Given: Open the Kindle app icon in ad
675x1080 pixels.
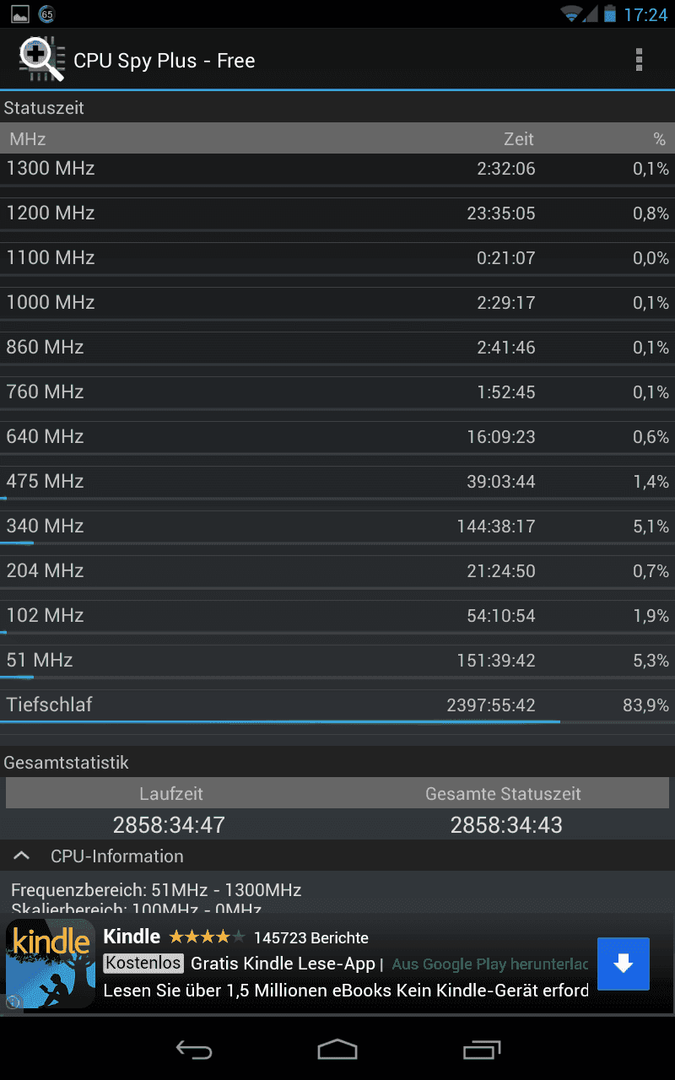Looking at the screenshot, I should point(51,964).
